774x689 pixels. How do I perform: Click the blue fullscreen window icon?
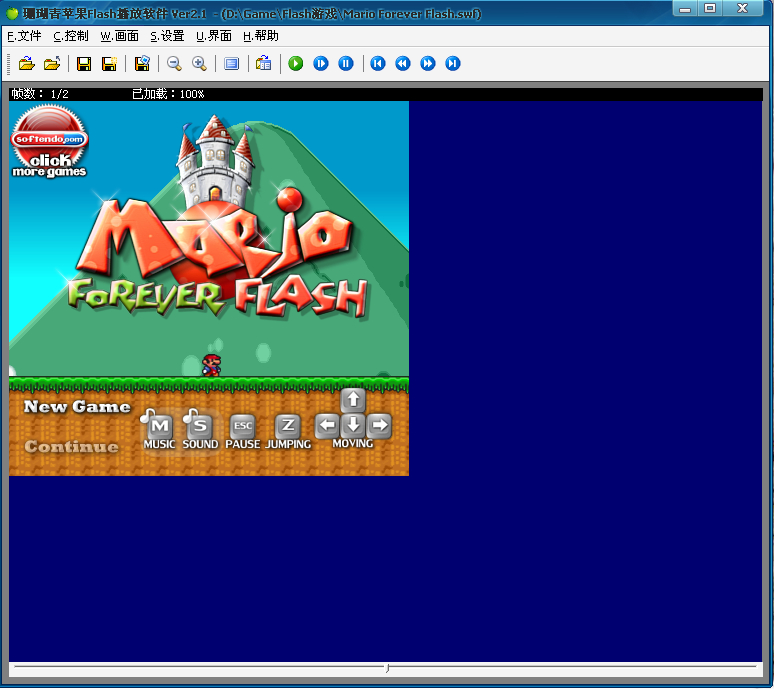point(232,64)
